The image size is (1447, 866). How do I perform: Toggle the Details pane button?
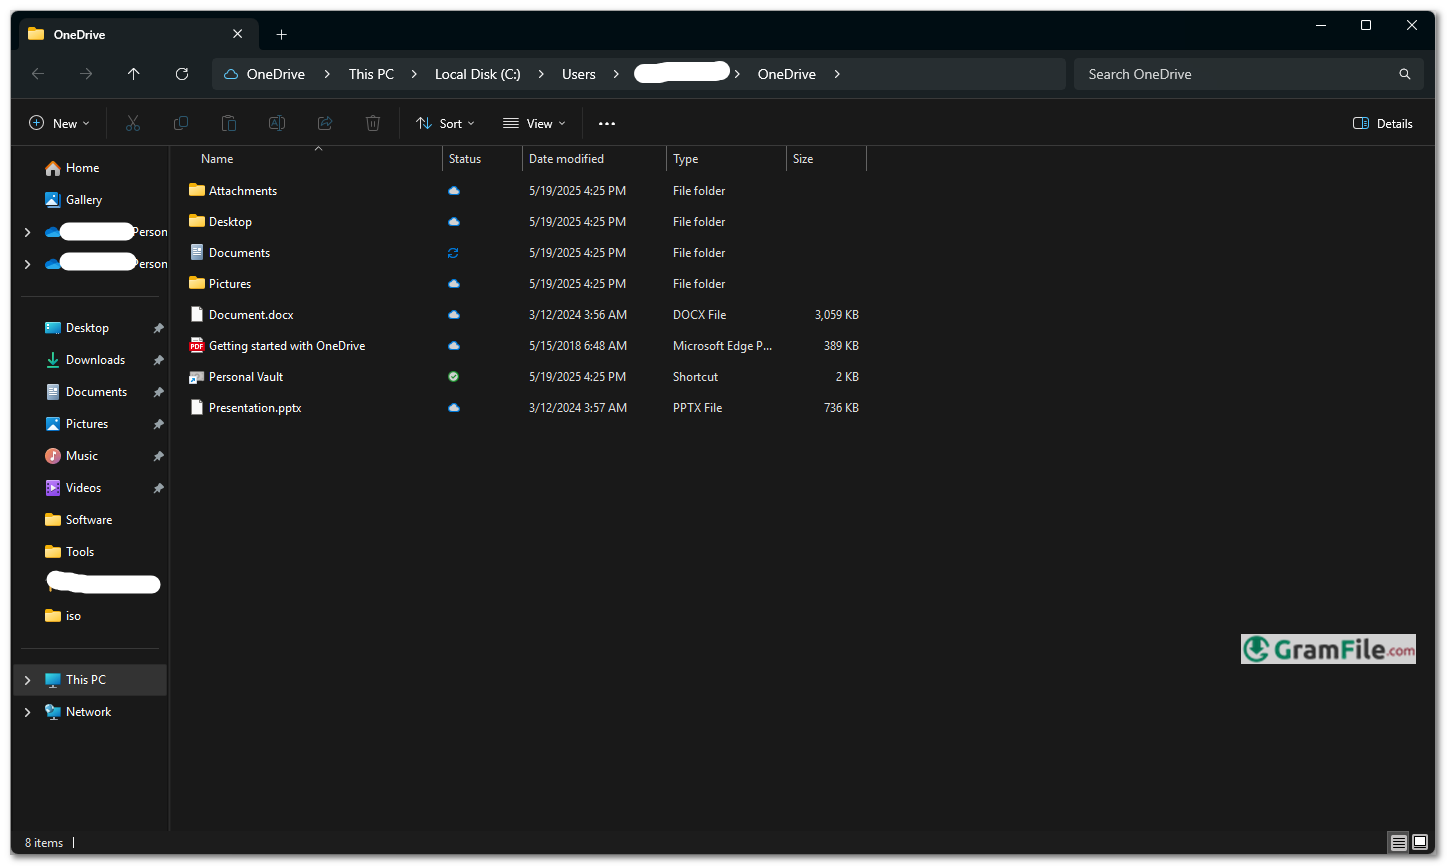coord(1383,124)
